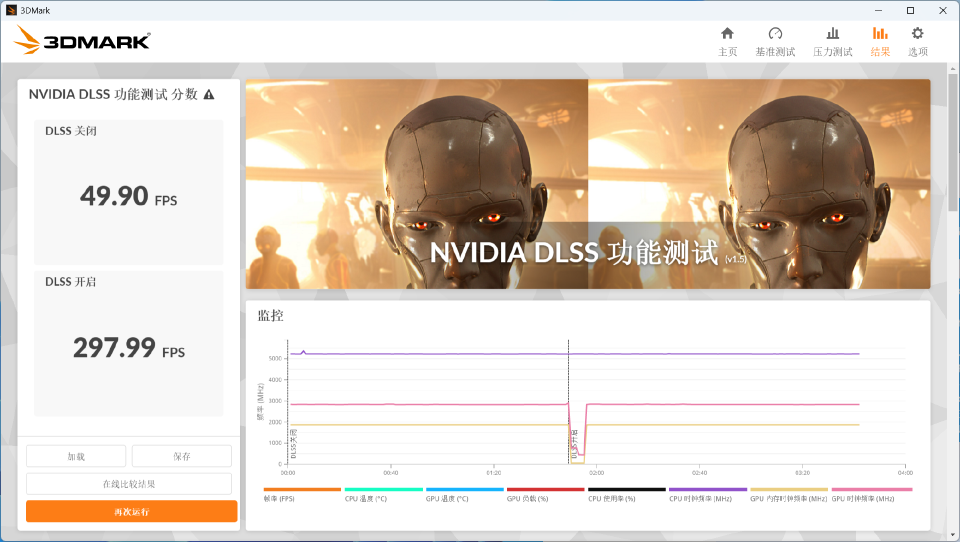Image resolution: width=960 pixels, height=542 pixels.
Task: Click the DLSS 开启 marker line in chart
Action: coord(569,401)
